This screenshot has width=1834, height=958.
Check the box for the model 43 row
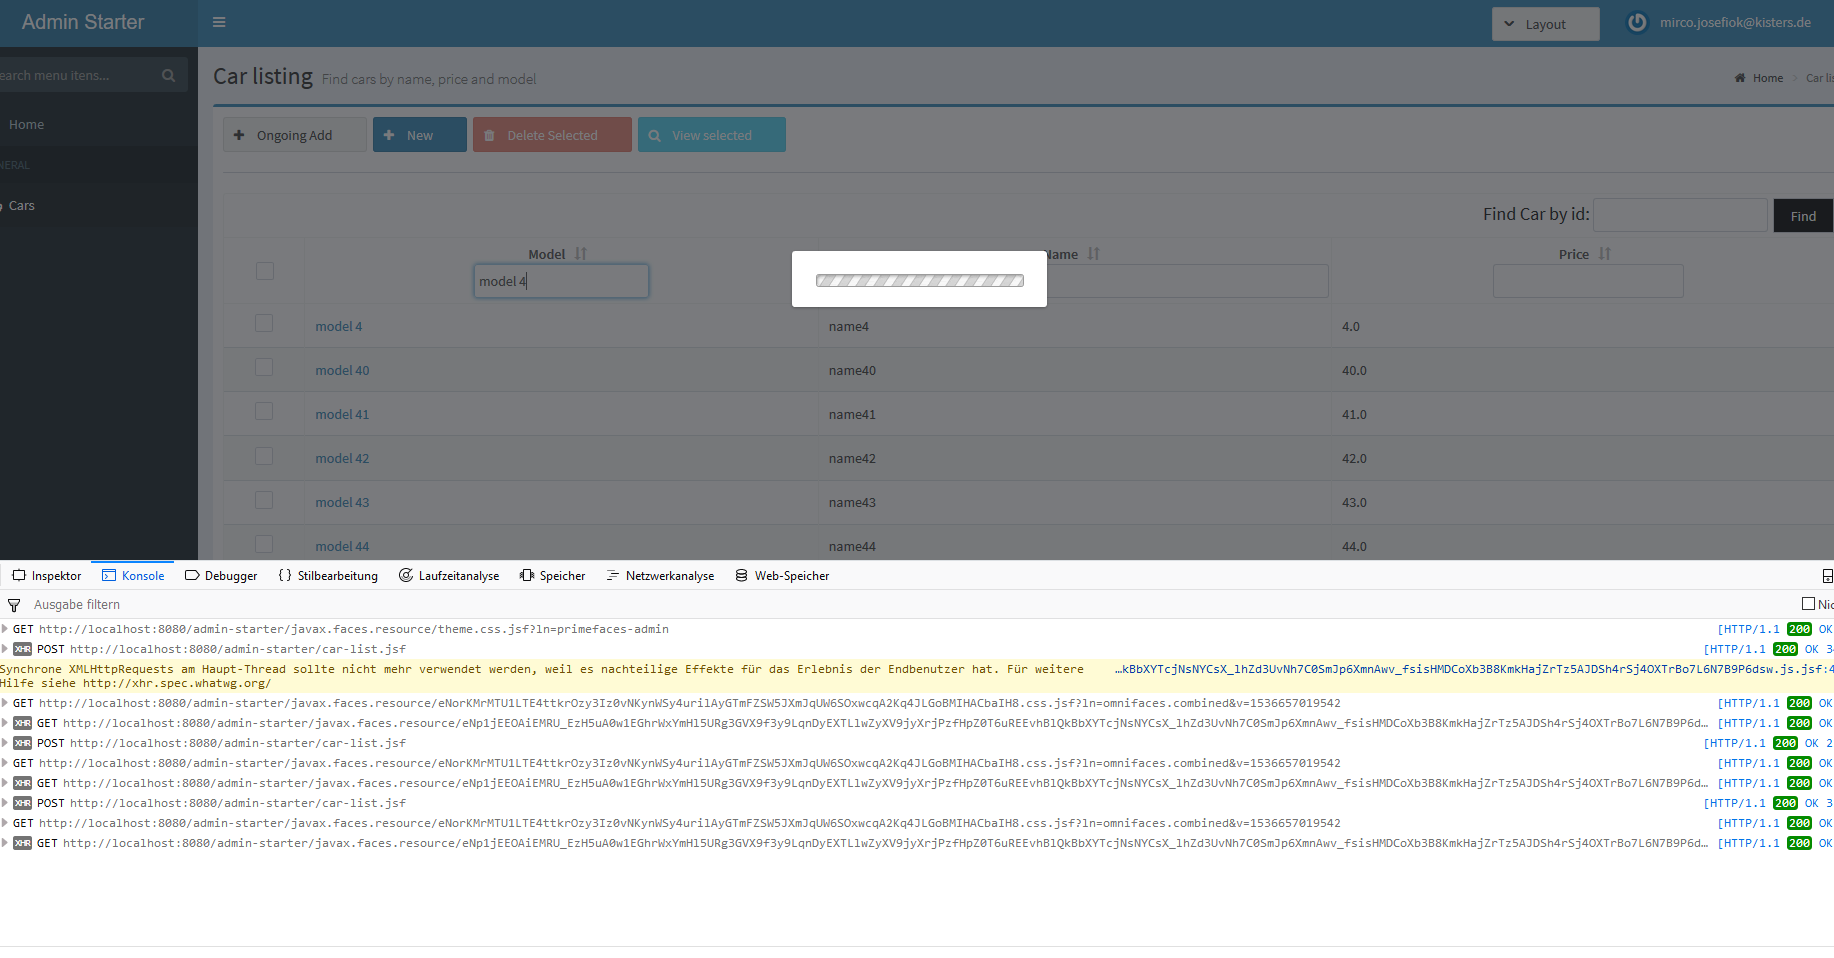(264, 500)
